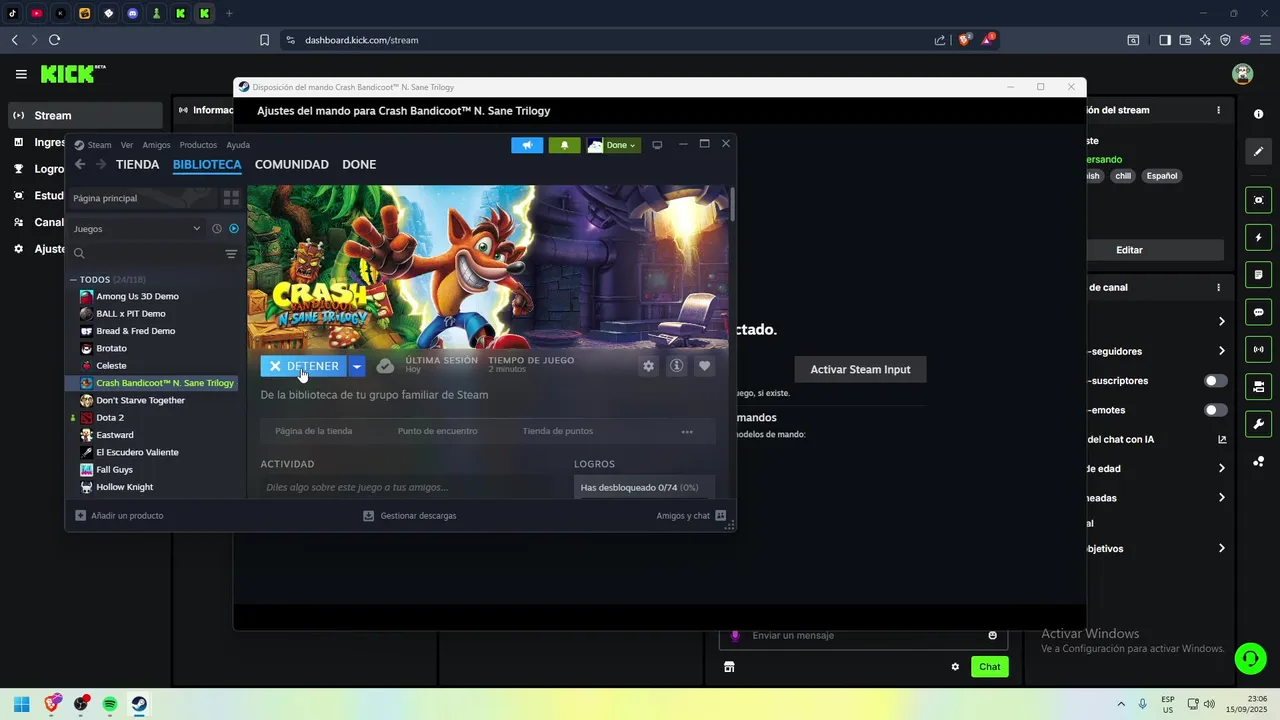Click Steam's megaphone announcements icon
Image resolution: width=1280 pixels, height=720 pixels.
pos(527,145)
